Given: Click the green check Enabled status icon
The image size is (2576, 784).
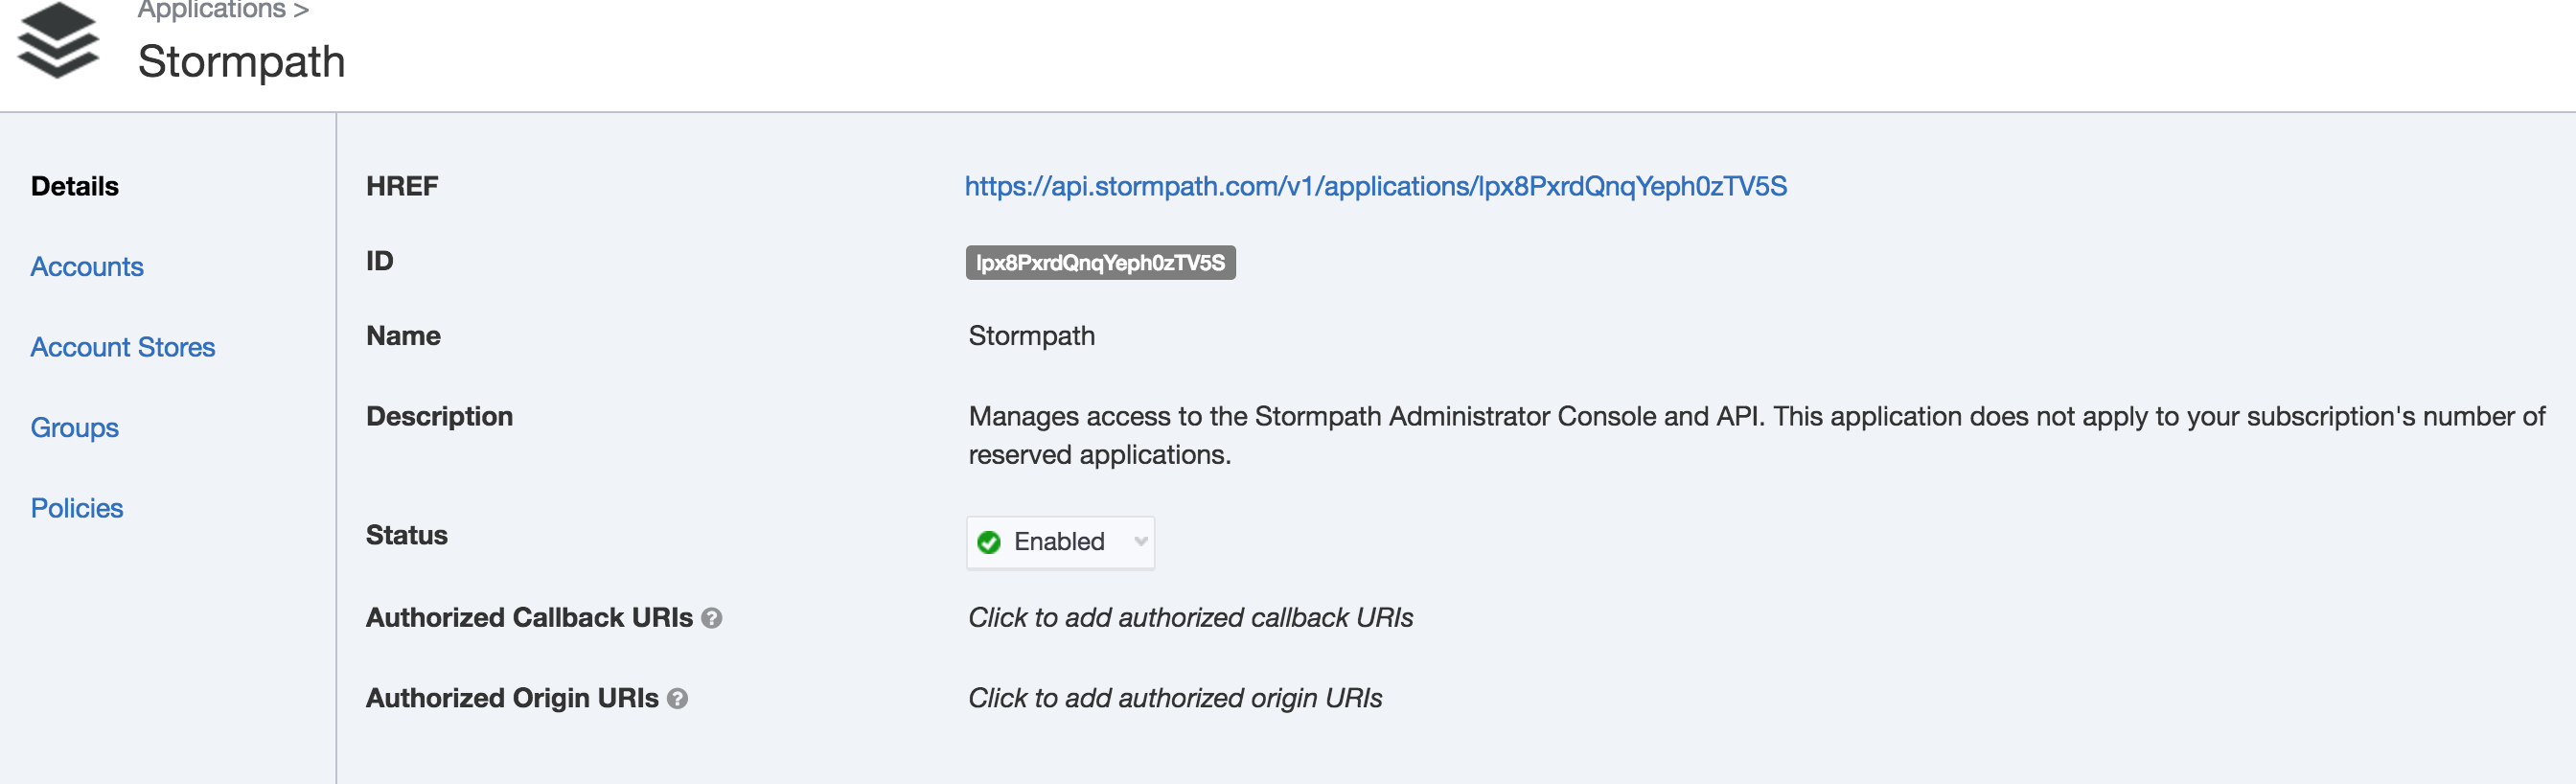Looking at the screenshot, I should pos(989,542).
